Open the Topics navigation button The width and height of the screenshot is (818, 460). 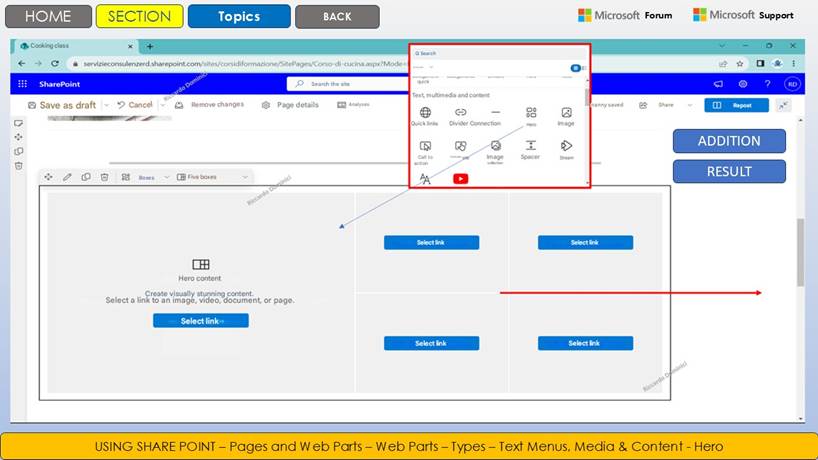point(239,16)
